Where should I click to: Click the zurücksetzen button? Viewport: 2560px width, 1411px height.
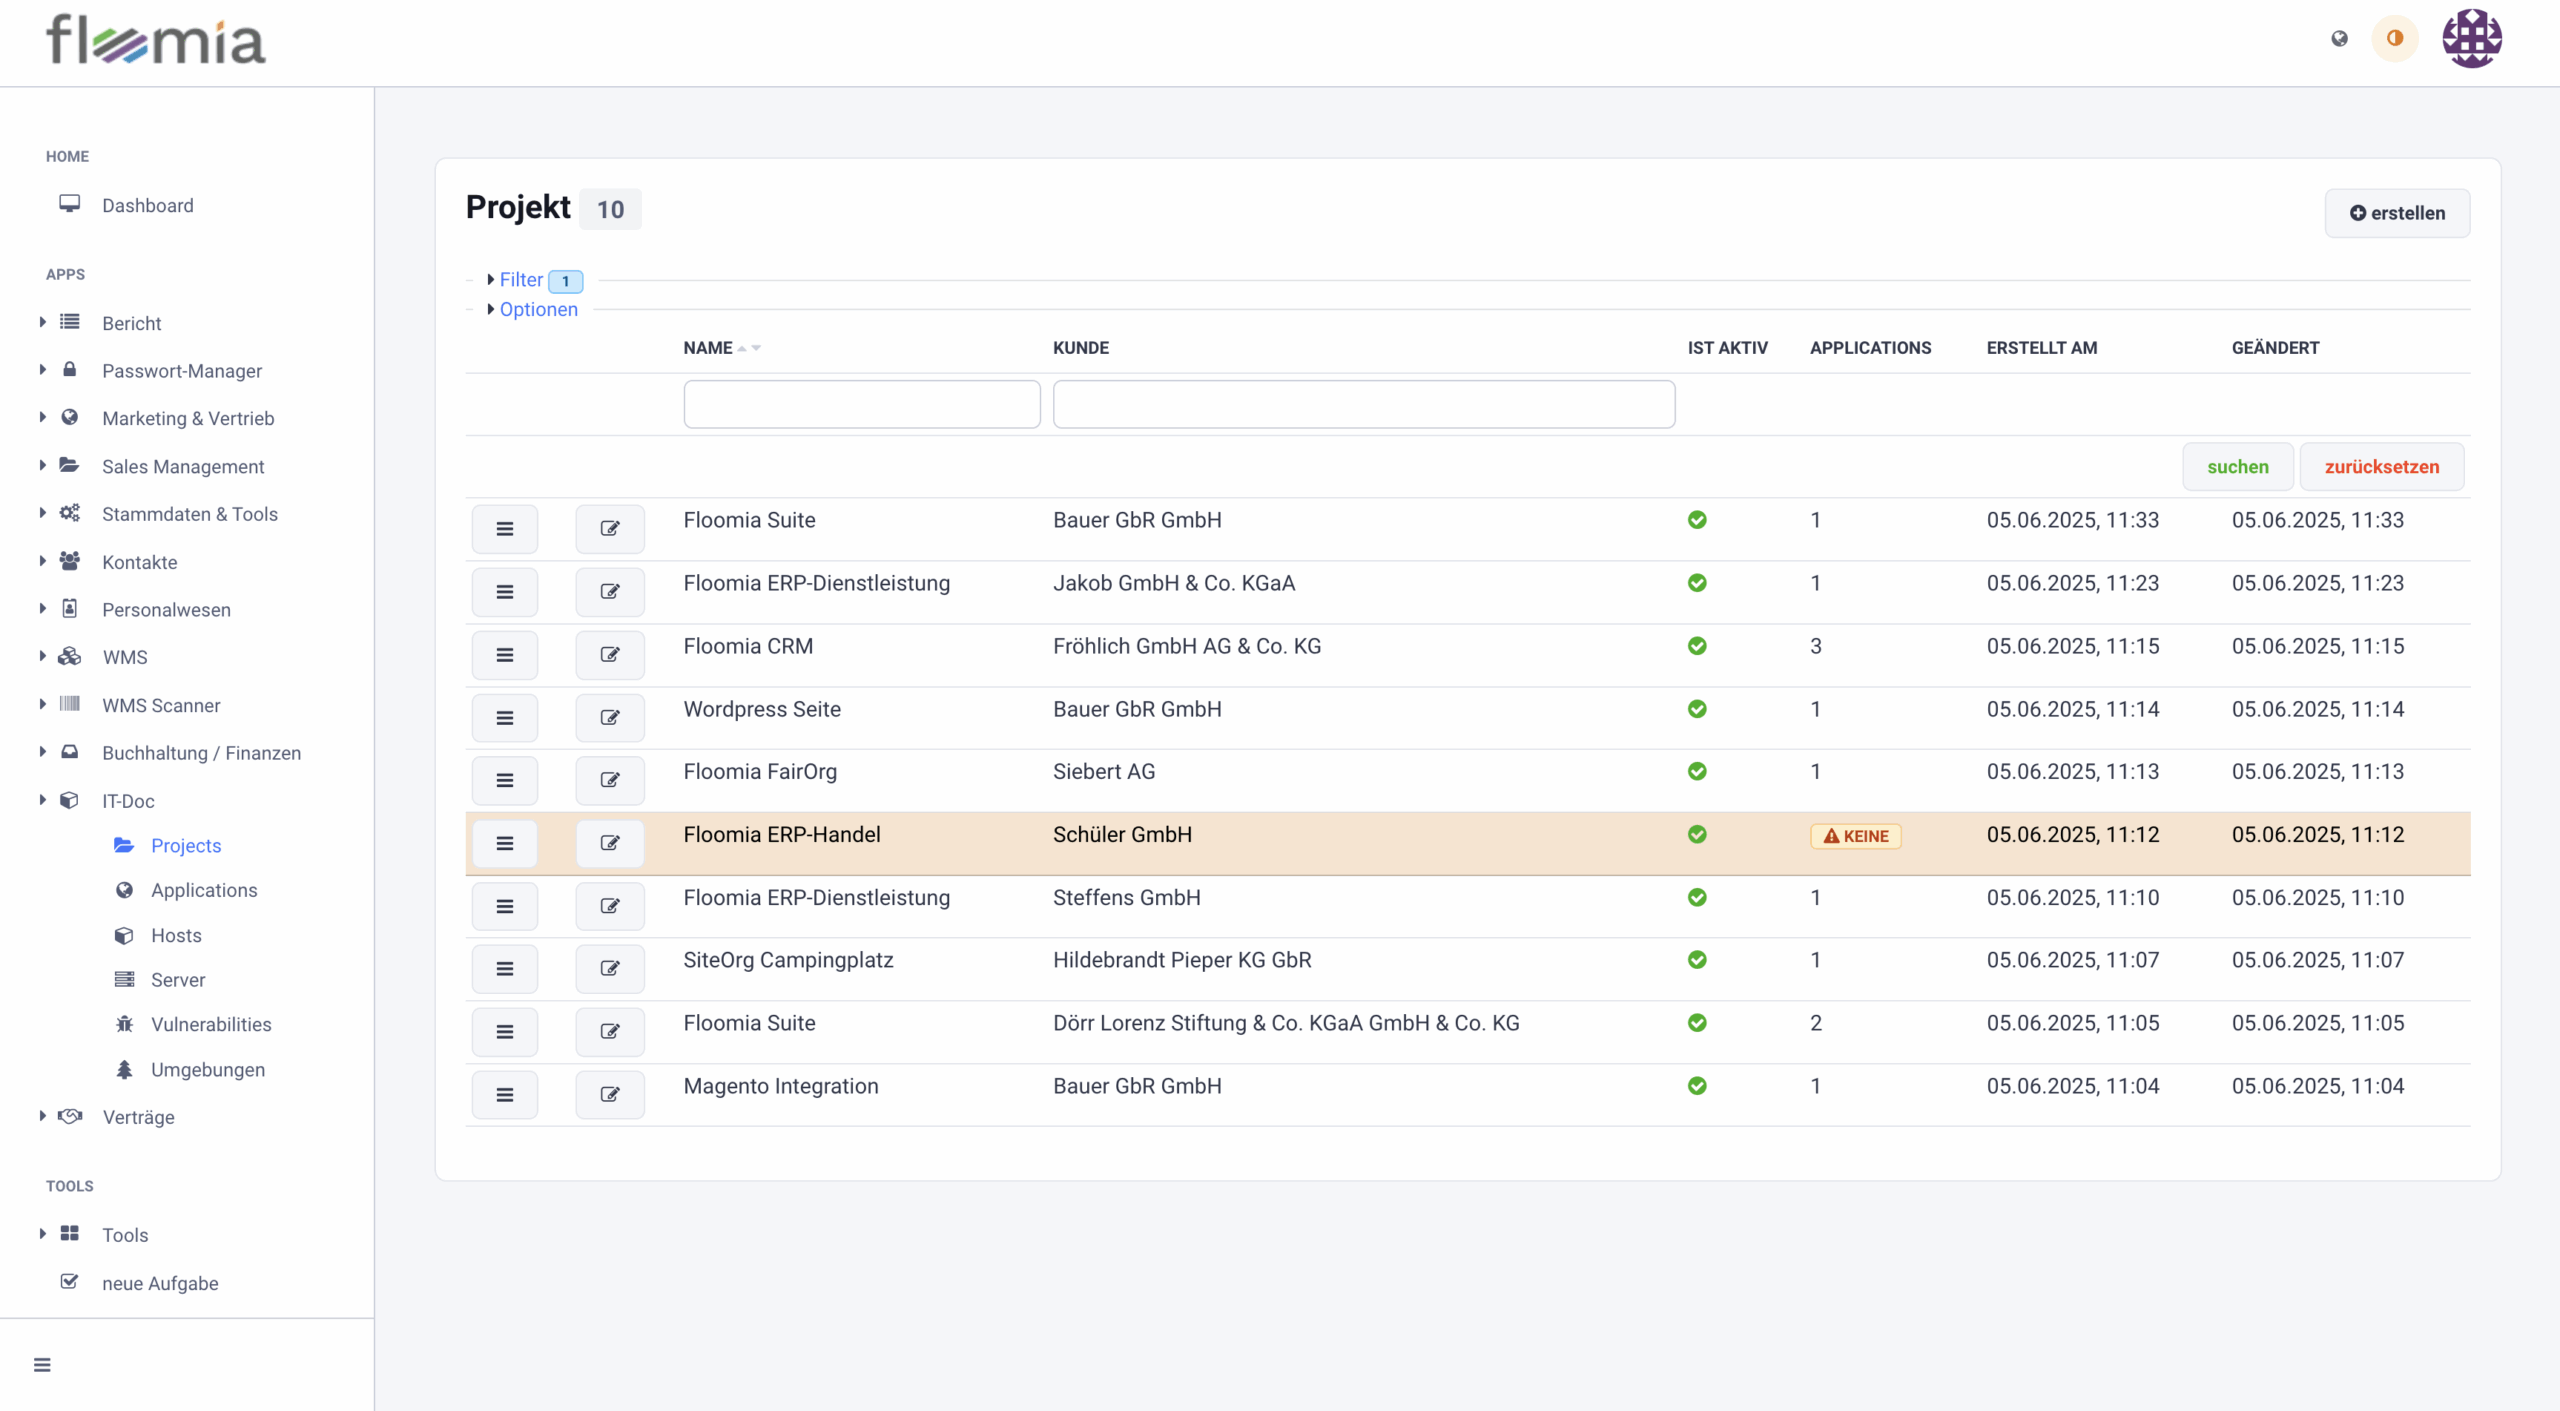2381,467
